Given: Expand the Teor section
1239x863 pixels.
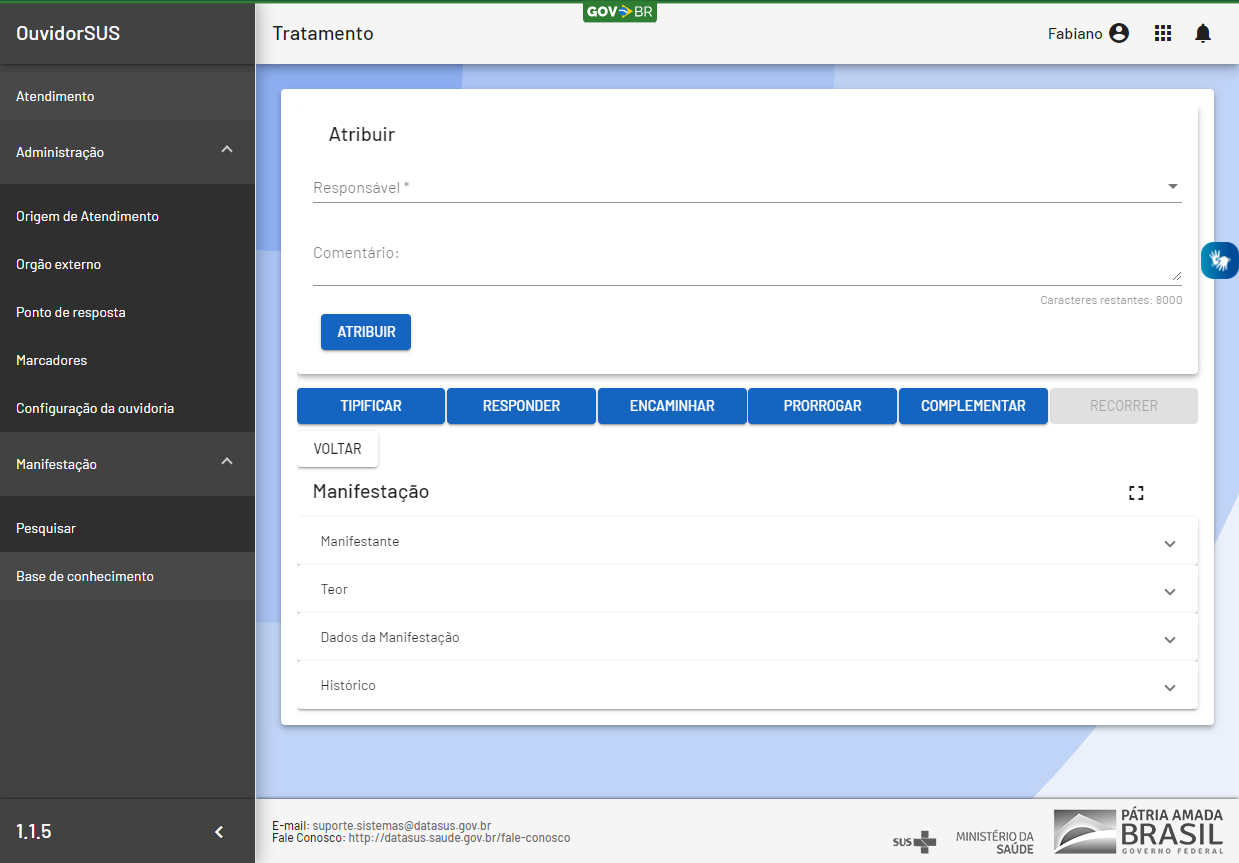Looking at the screenshot, I should [747, 590].
